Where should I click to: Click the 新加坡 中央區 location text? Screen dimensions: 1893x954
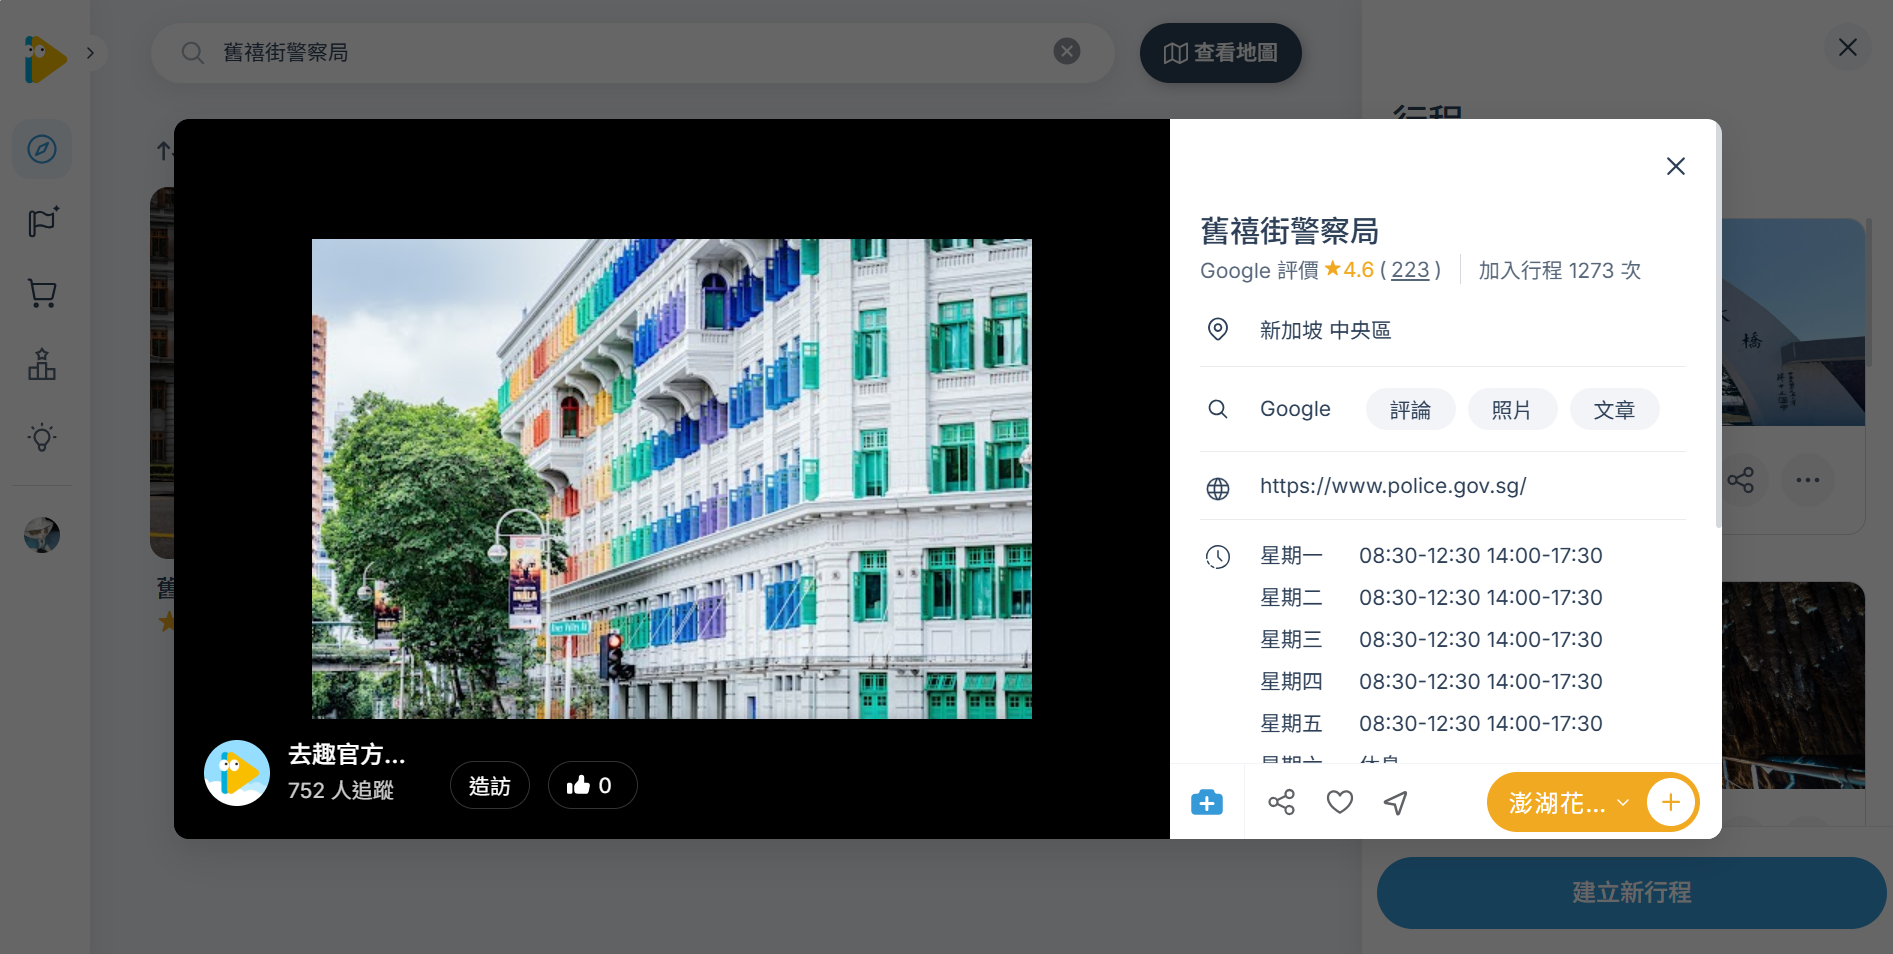click(x=1325, y=330)
